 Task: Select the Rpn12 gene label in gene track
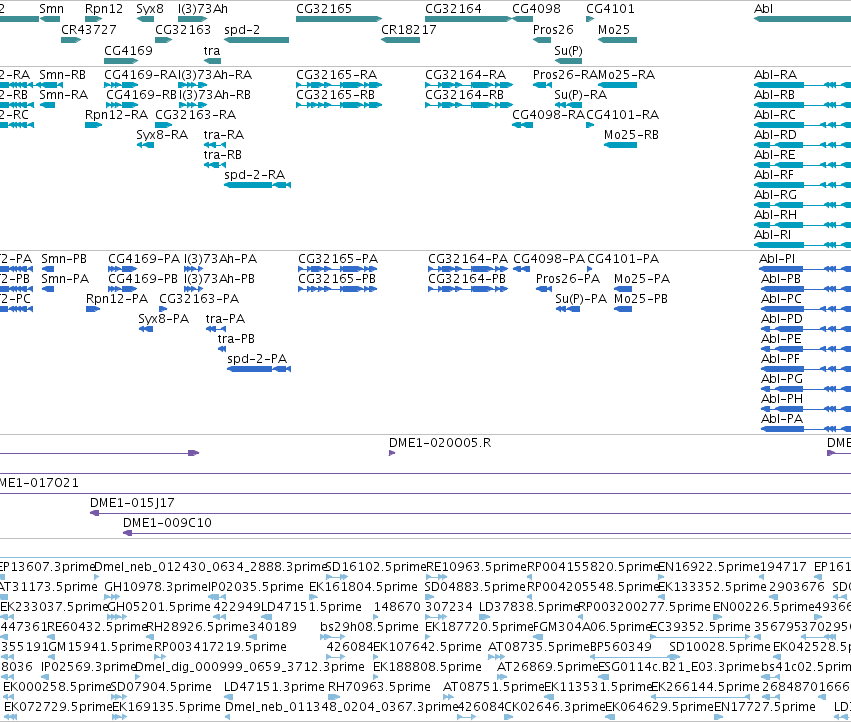[104, 9]
